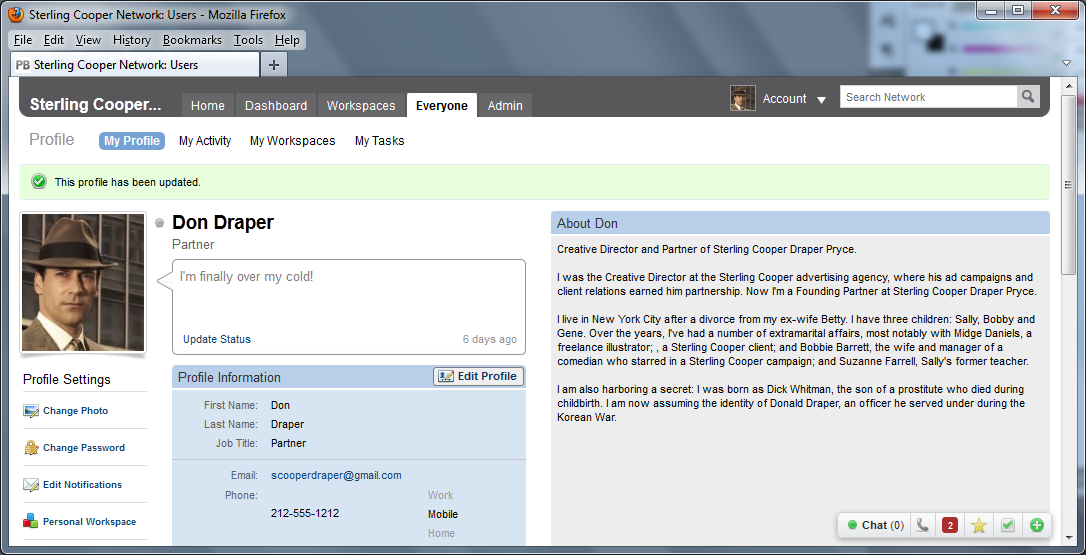Click the Change Photo icon
The height and width of the screenshot is (555, 1086).
click(31, 411)
